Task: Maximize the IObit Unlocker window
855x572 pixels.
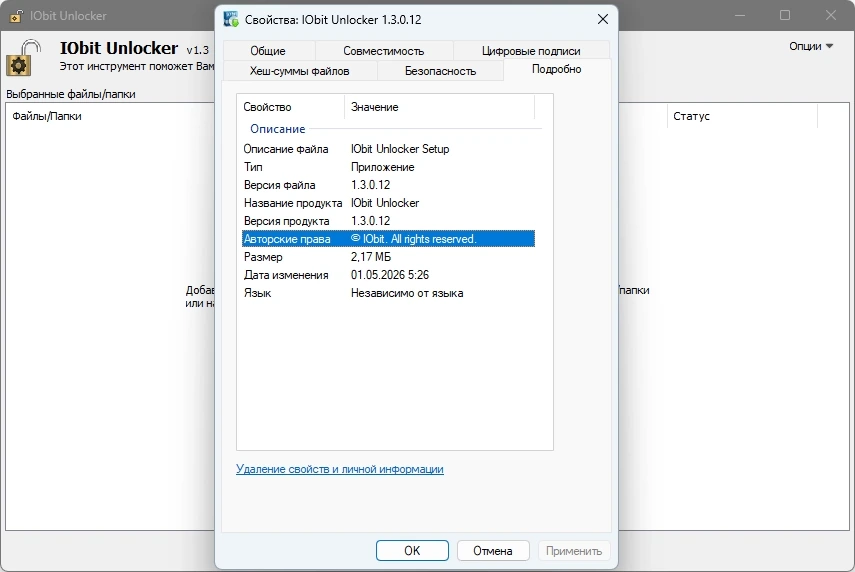Action: pos(785,15)
